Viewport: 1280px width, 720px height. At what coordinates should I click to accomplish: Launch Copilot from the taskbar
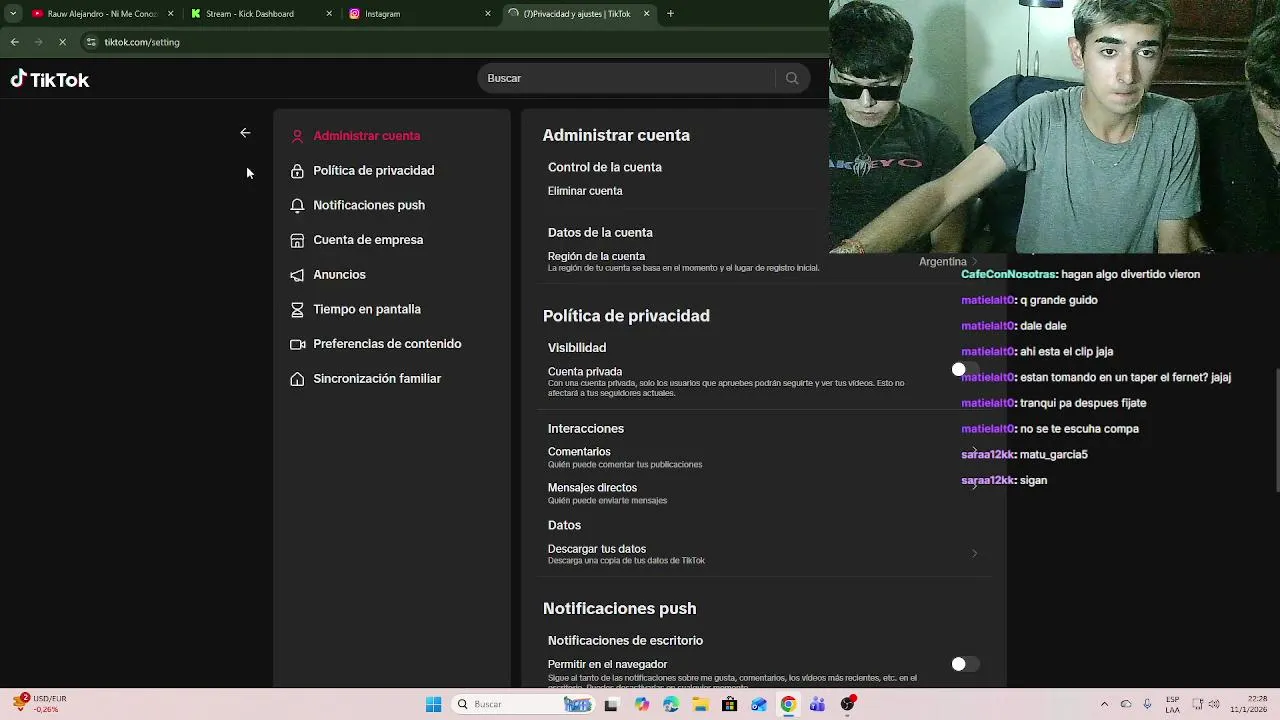coord(642,704)
